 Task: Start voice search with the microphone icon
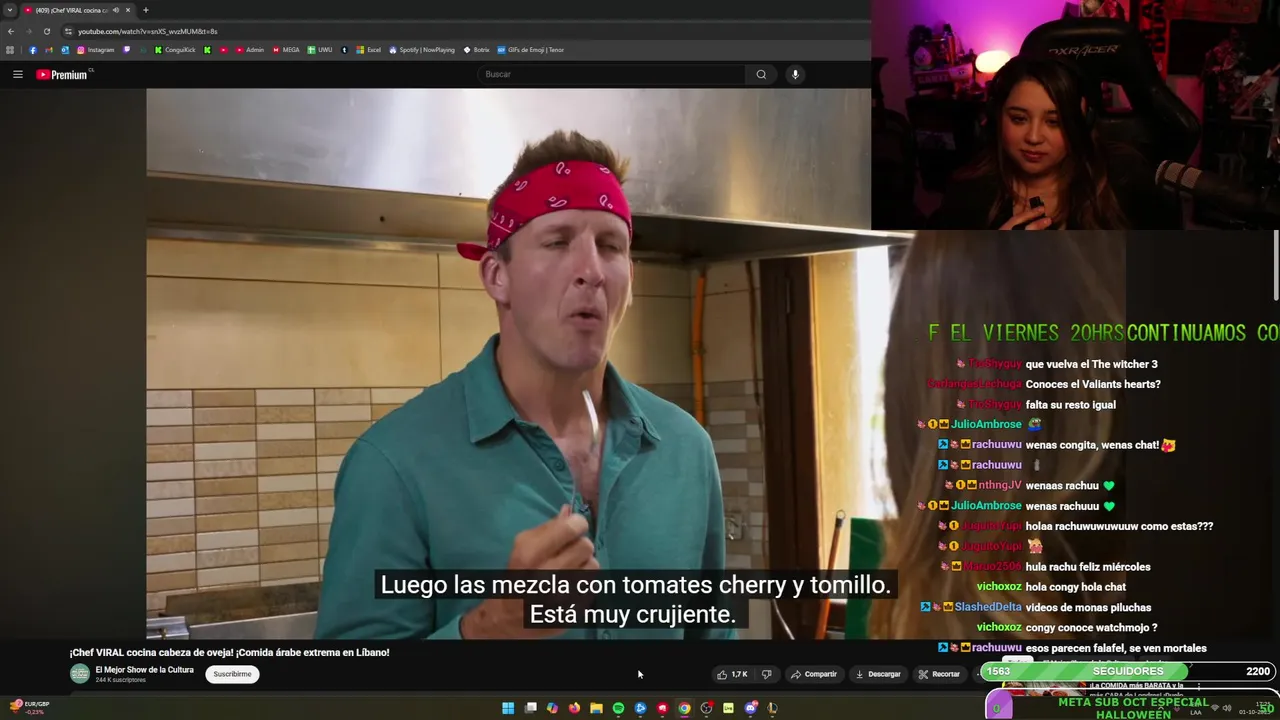pyautogui.click(x=795, y=74)
